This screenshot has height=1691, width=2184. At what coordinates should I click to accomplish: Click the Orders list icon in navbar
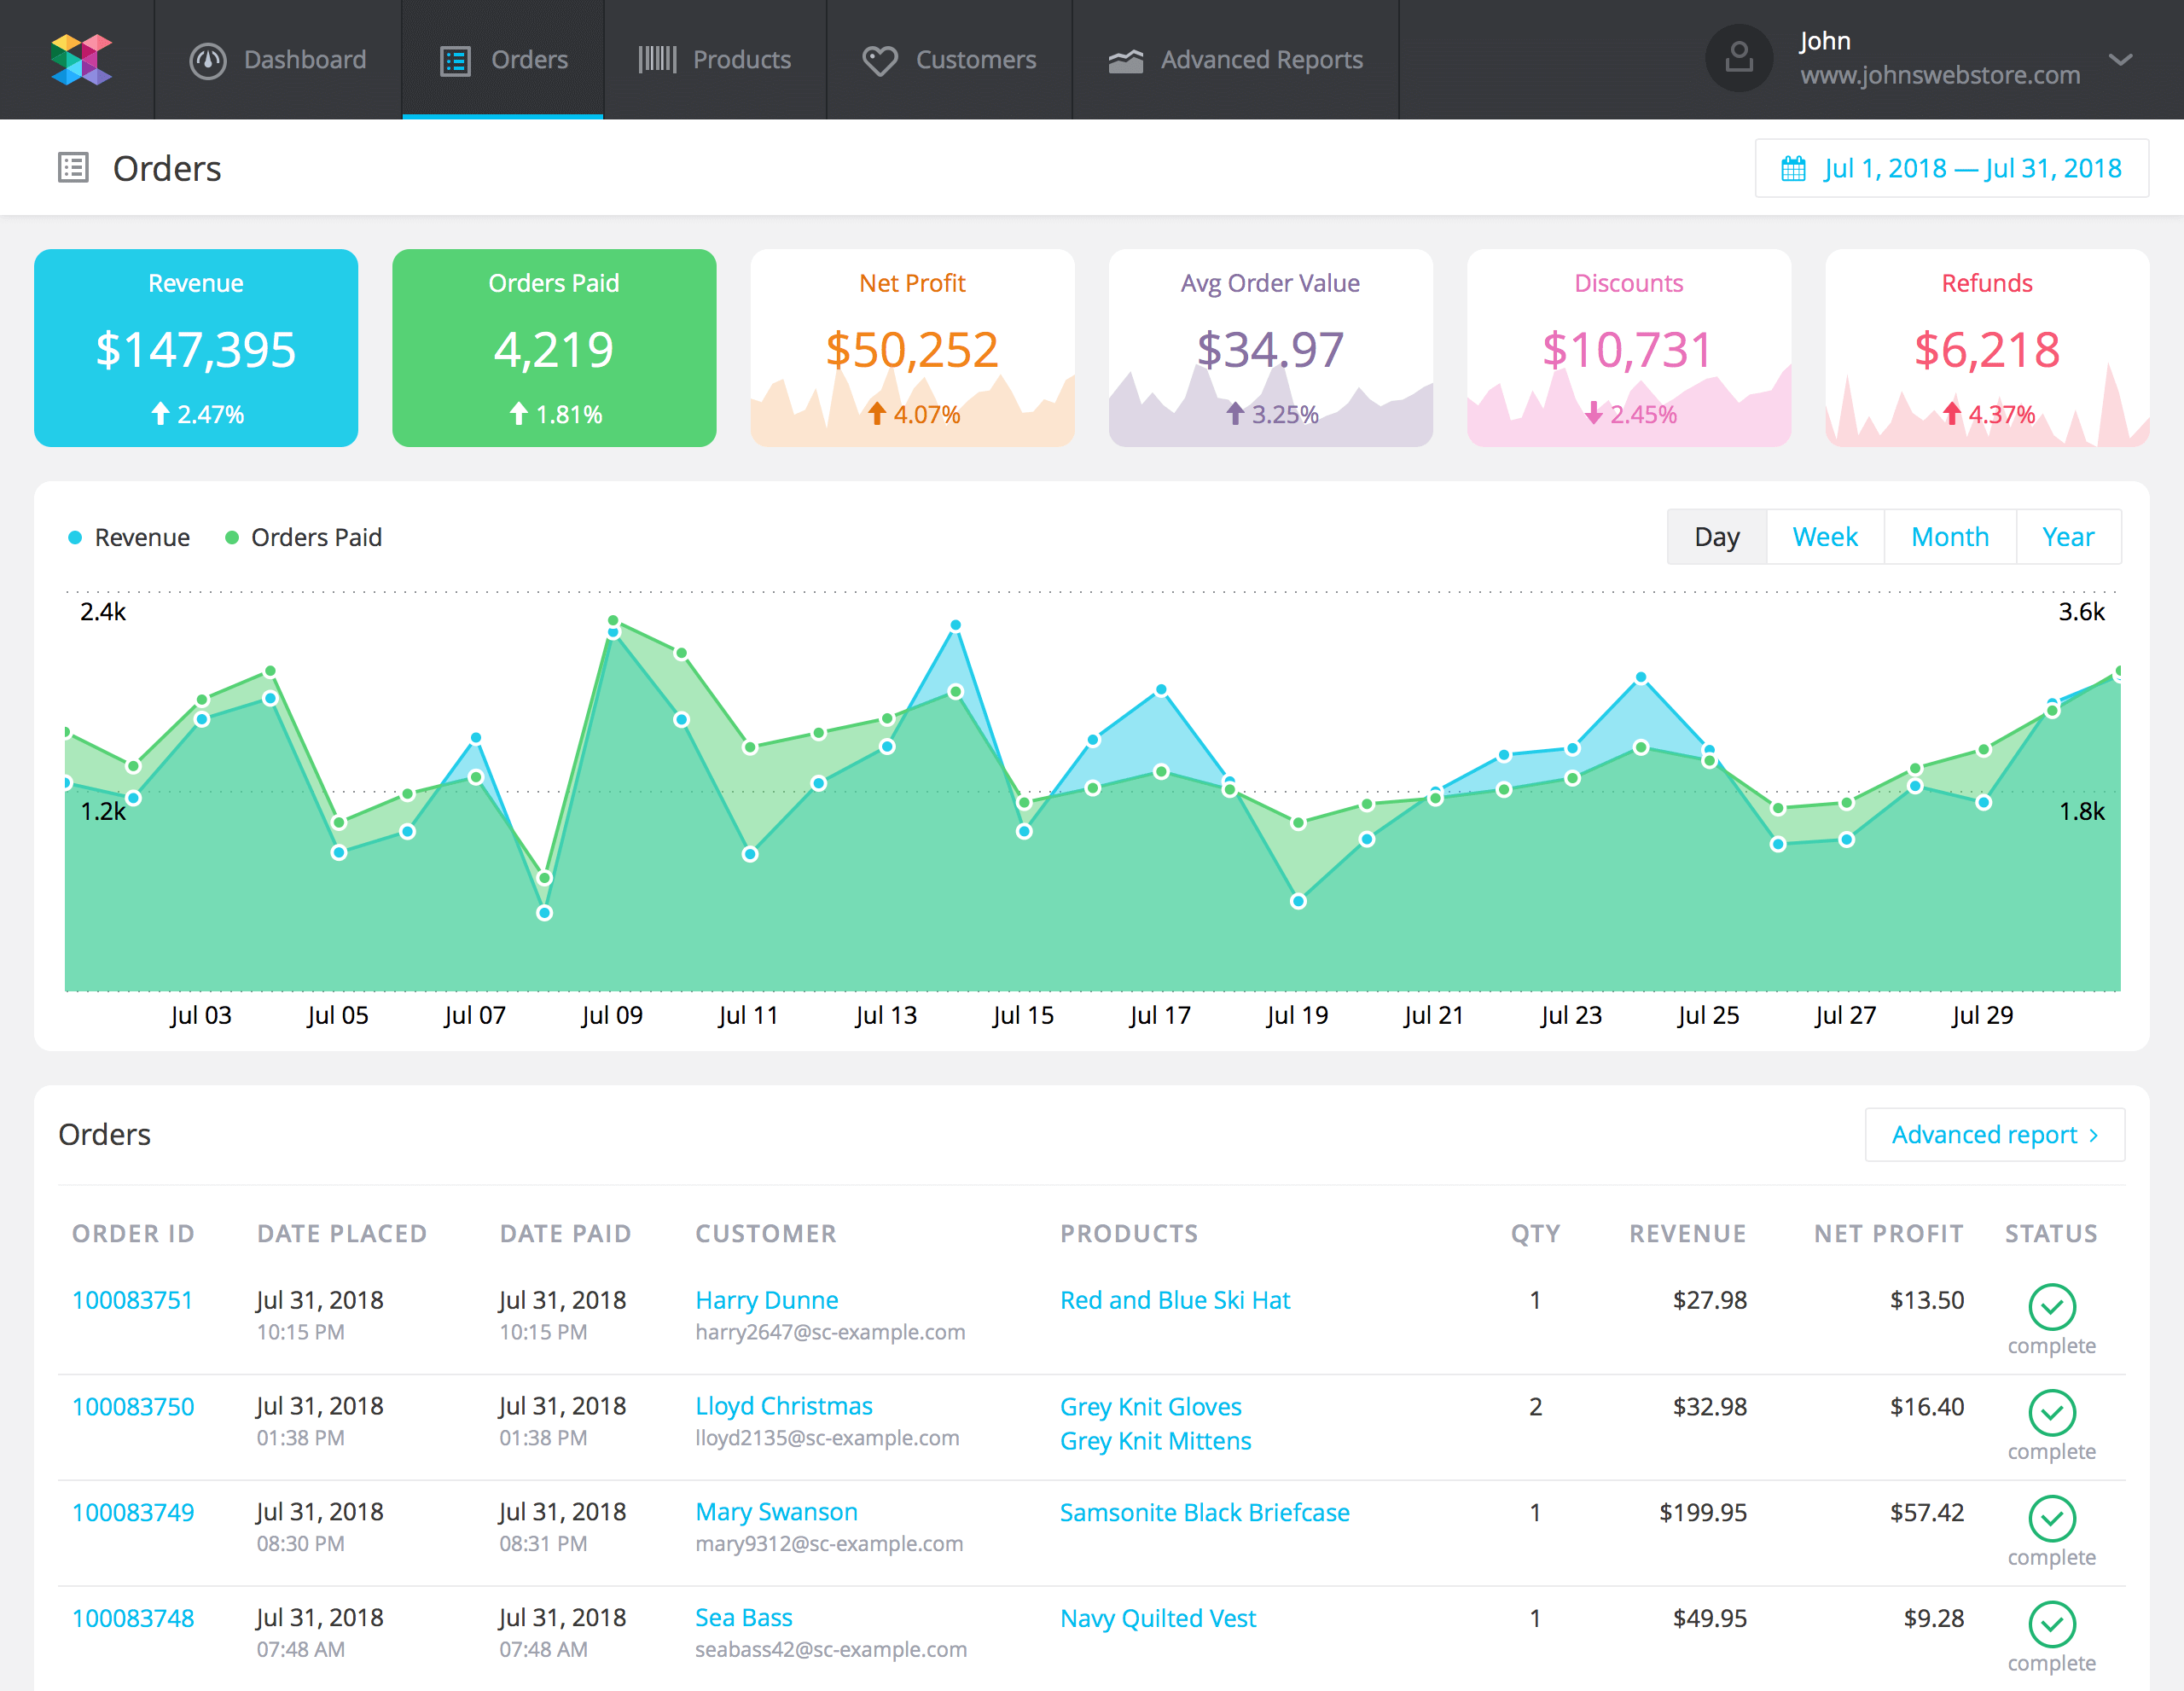(x=455, y=61)
